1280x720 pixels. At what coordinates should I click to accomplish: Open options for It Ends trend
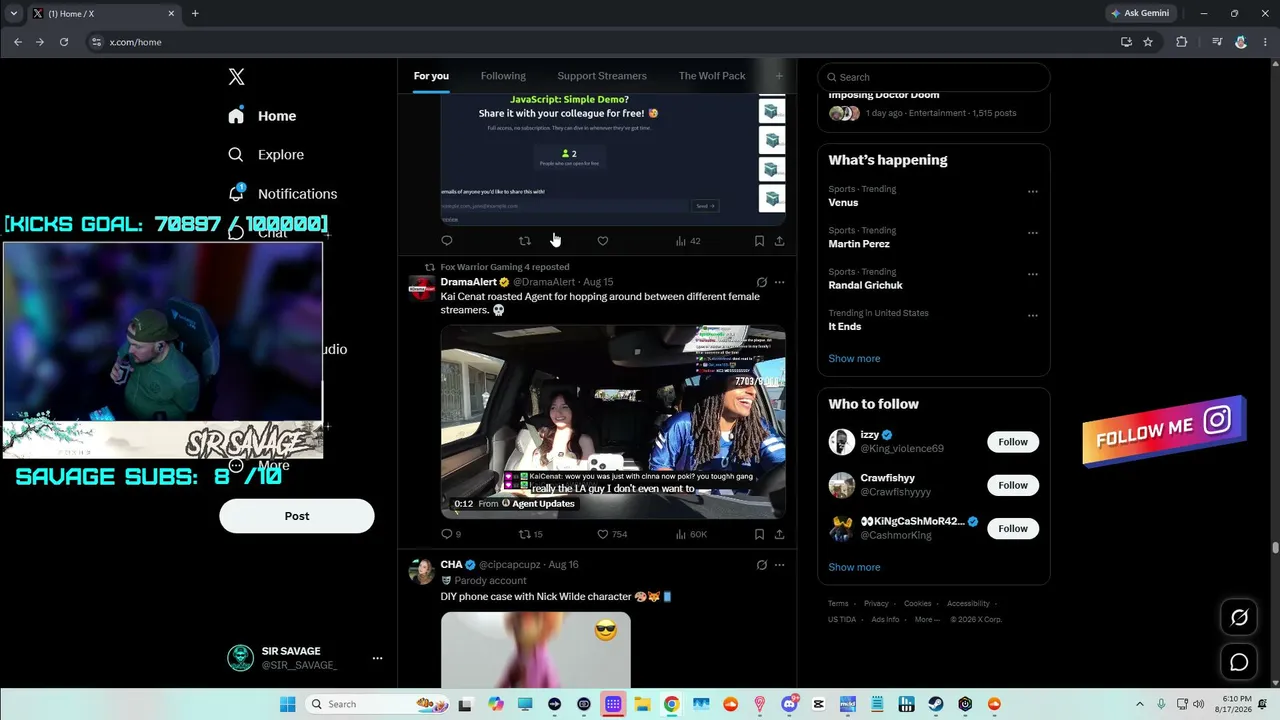[x=1033, y=315]
